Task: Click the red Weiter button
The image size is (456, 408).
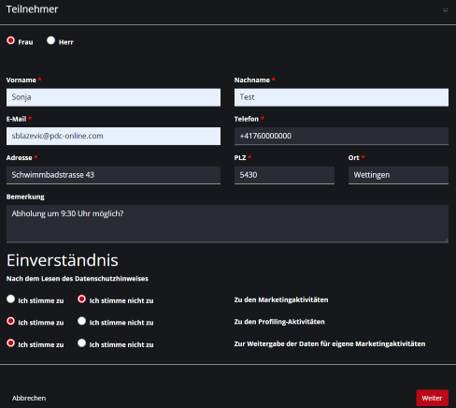Action: pyautogui.click(x=432, y=398)
